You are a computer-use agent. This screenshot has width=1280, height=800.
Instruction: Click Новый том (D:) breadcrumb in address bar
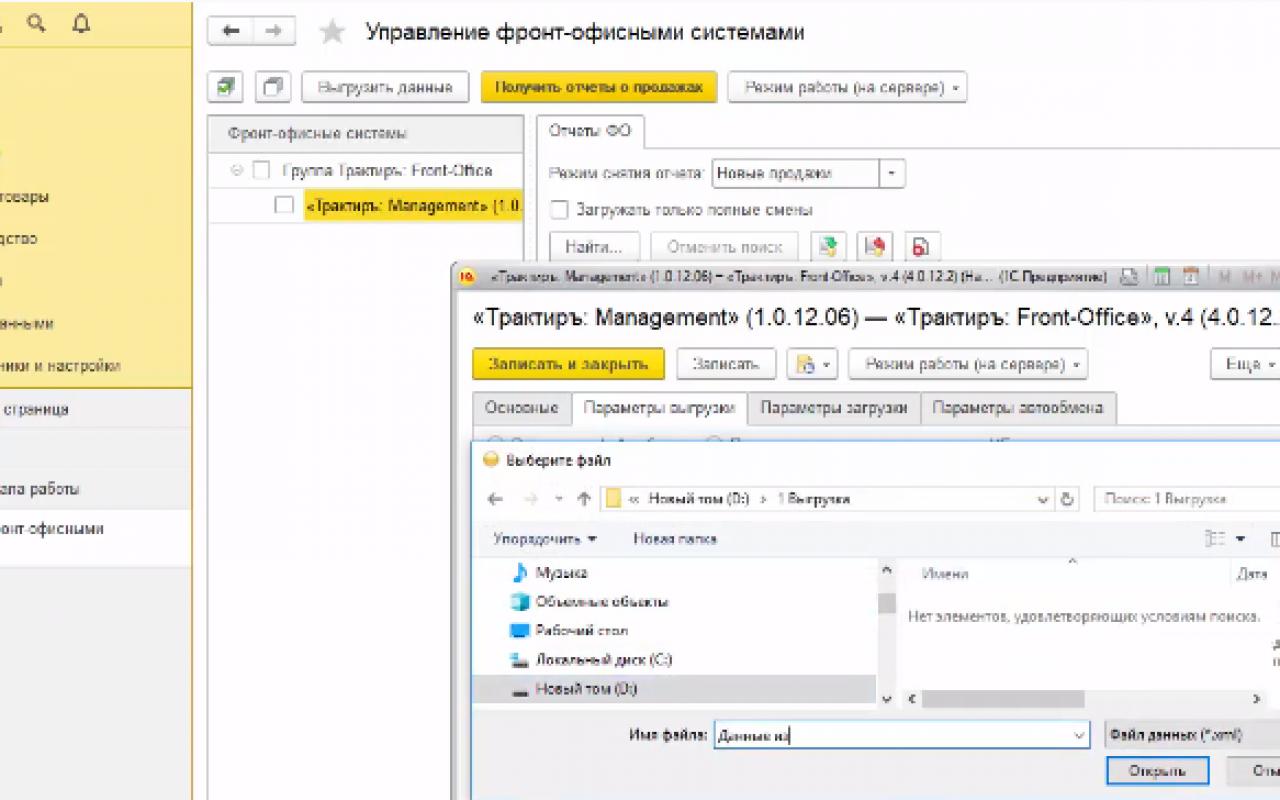(x=698, y=499)
